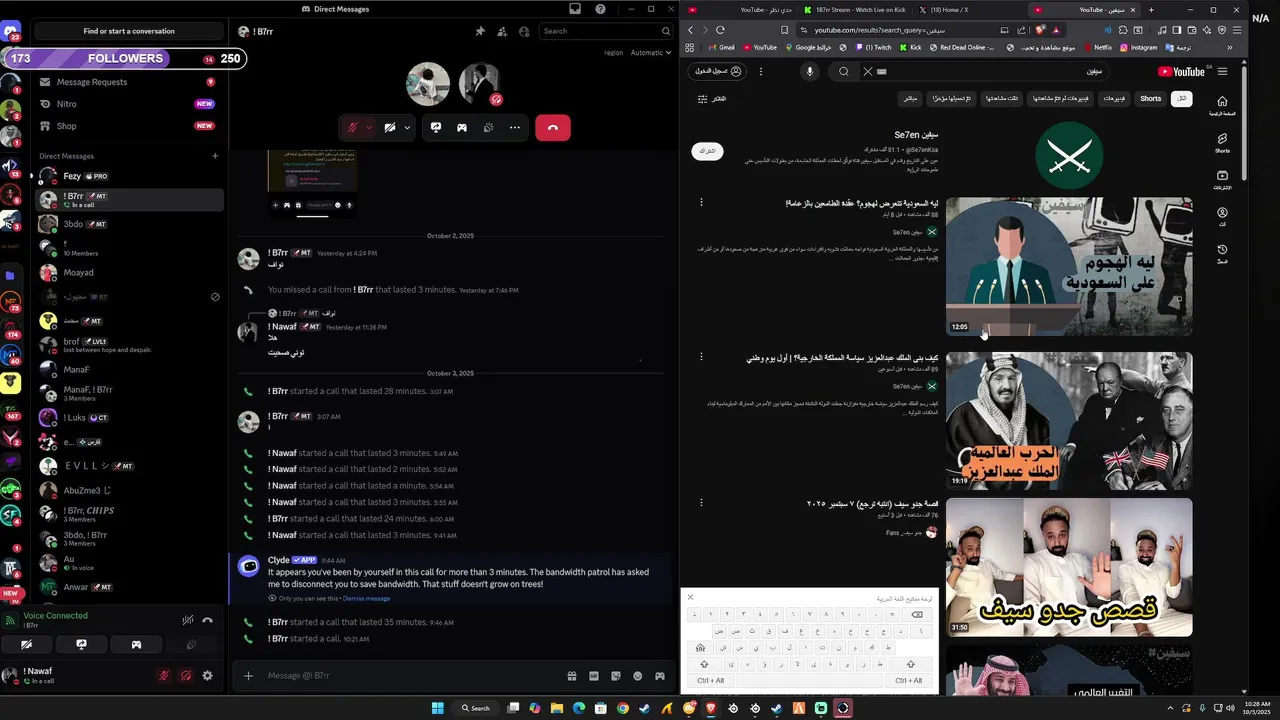Open direct message with Anwar
This screenshot has width=1280, height=720.
(128, 587)
